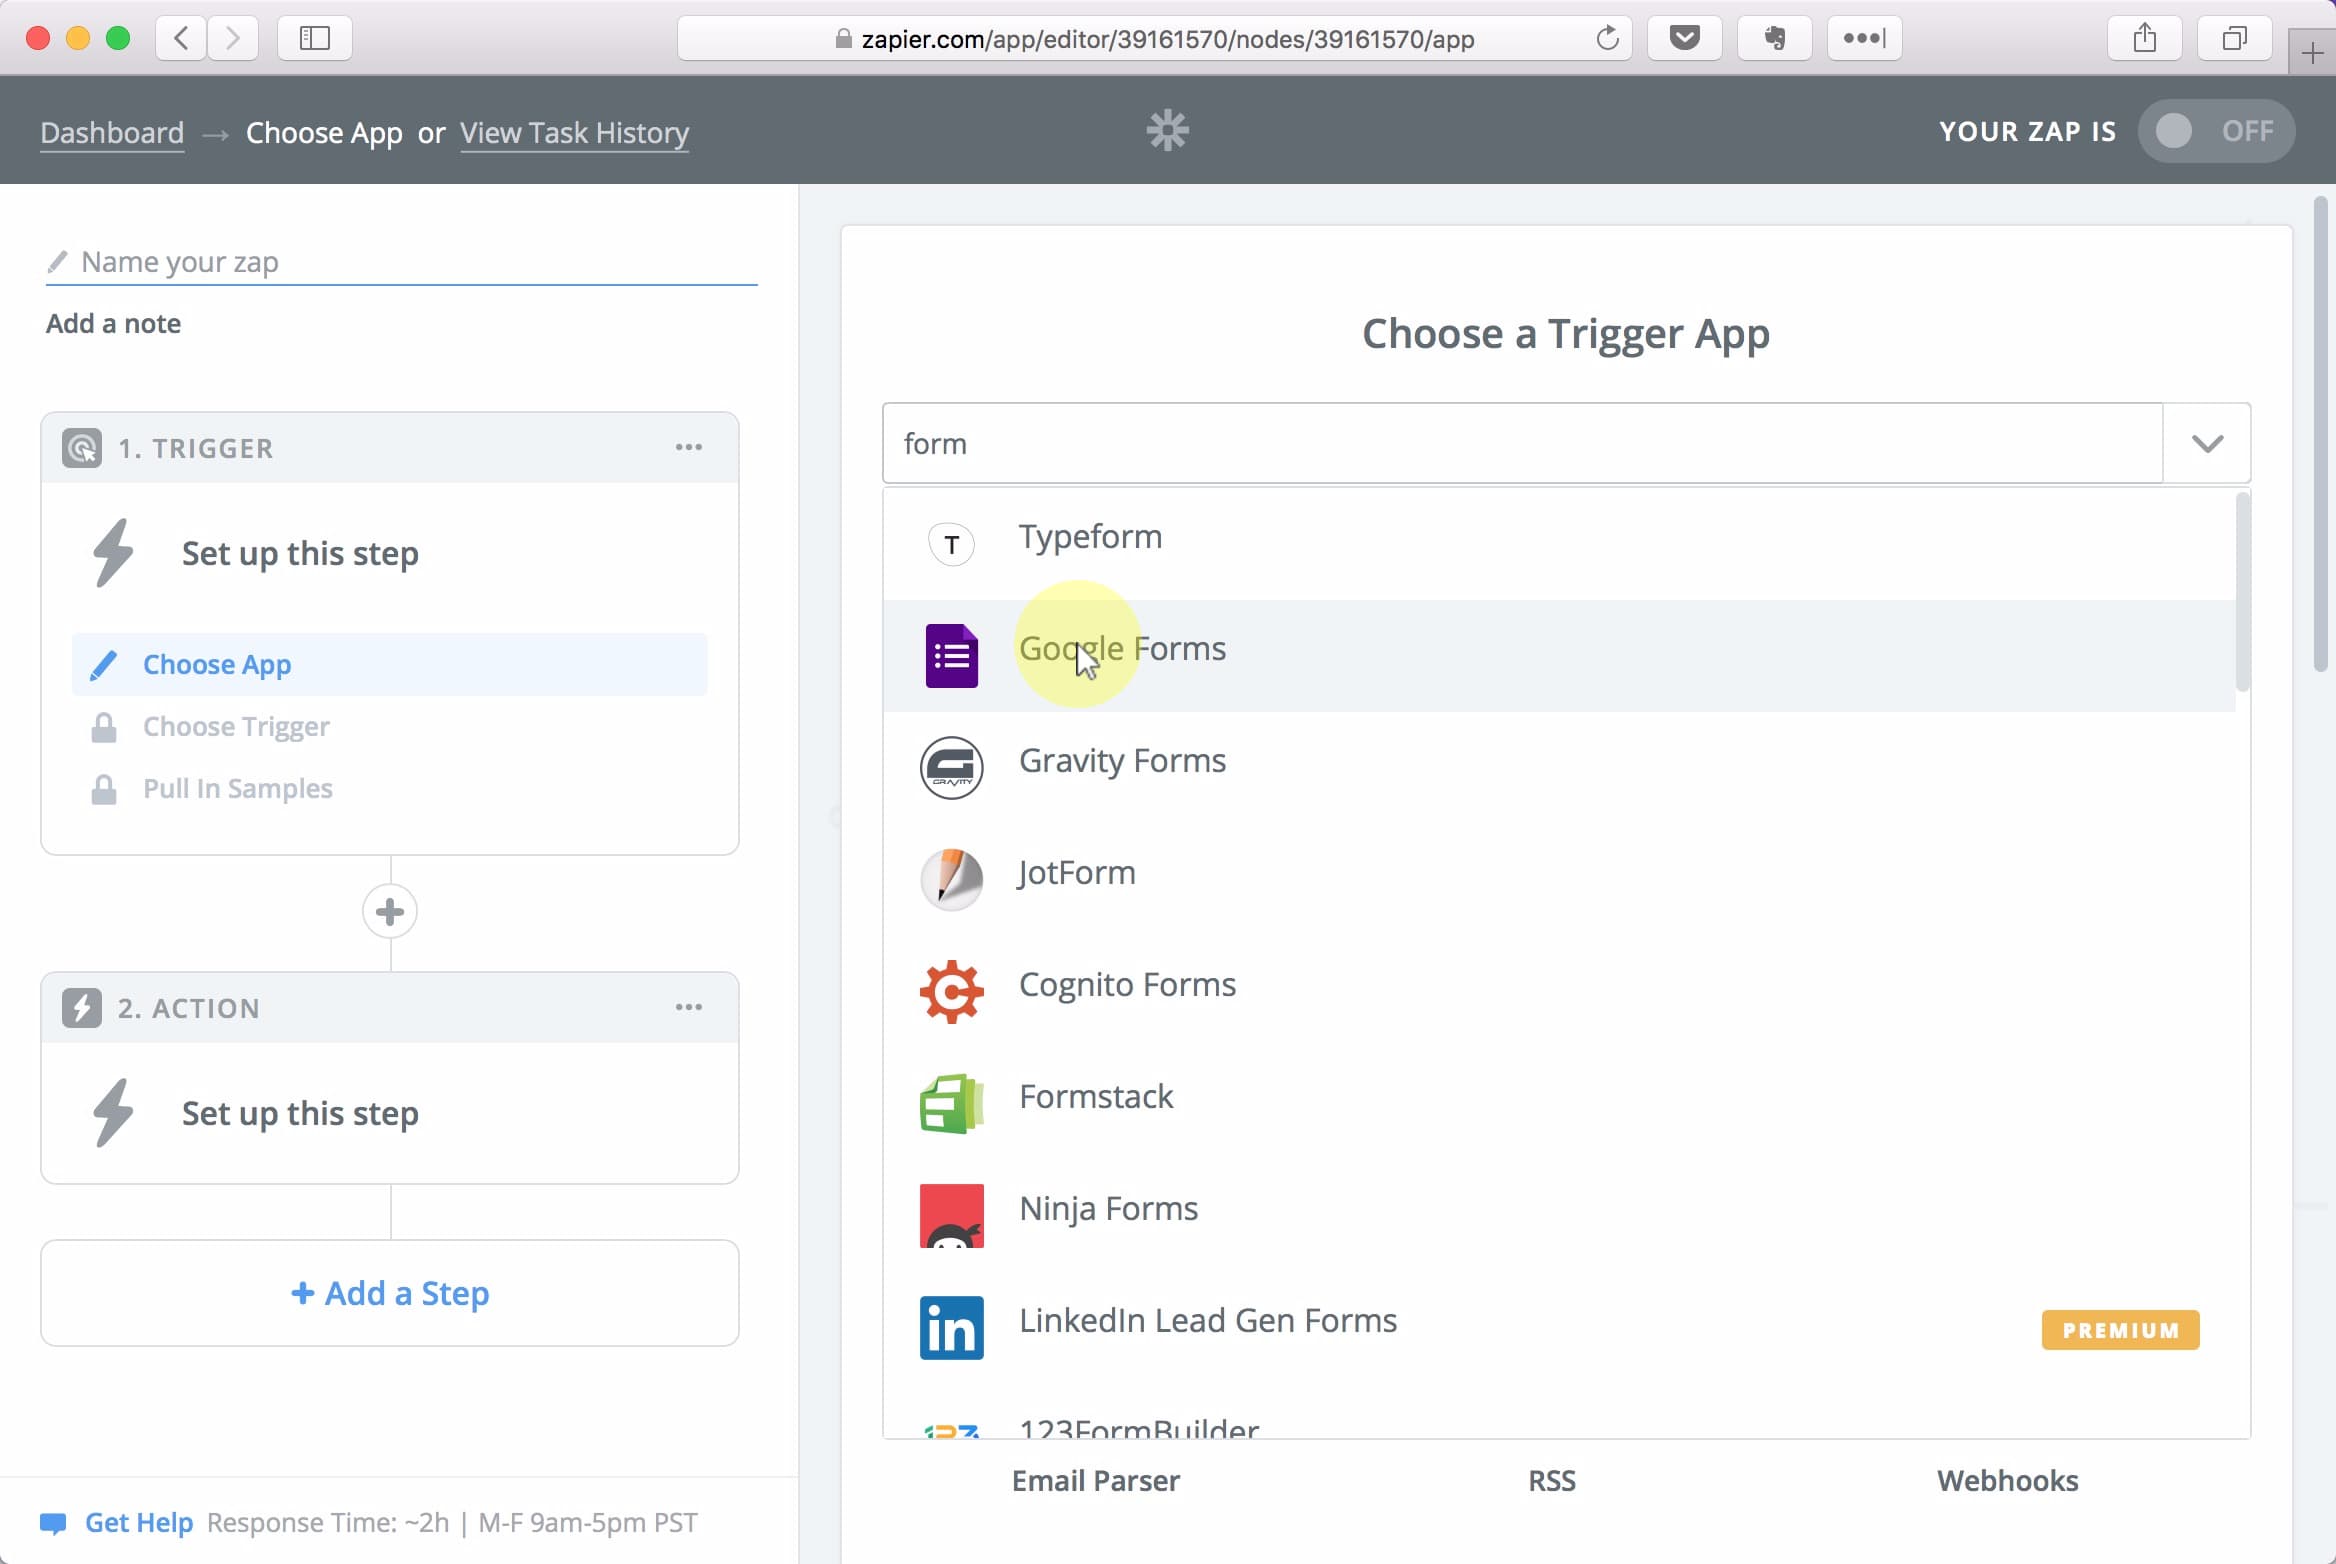This screenshot has height=1564, width=2336.
Task: Reload the page with the refresh icon
Action: coord(1607,38)
